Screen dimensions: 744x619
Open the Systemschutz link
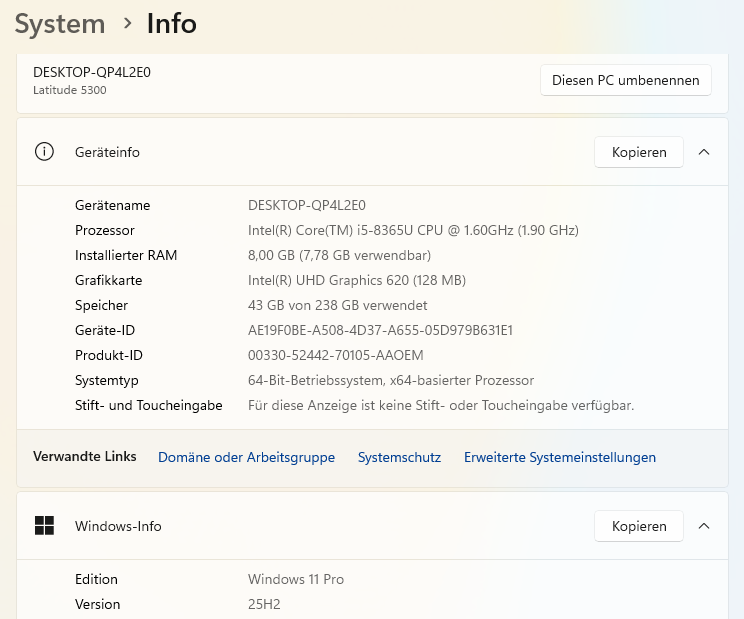399,457
